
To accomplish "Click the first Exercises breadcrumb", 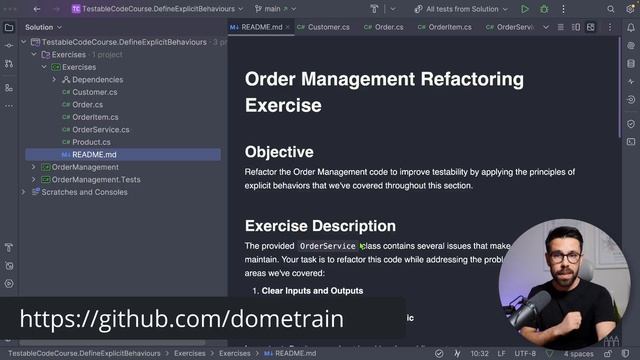I will coord(190,353).
